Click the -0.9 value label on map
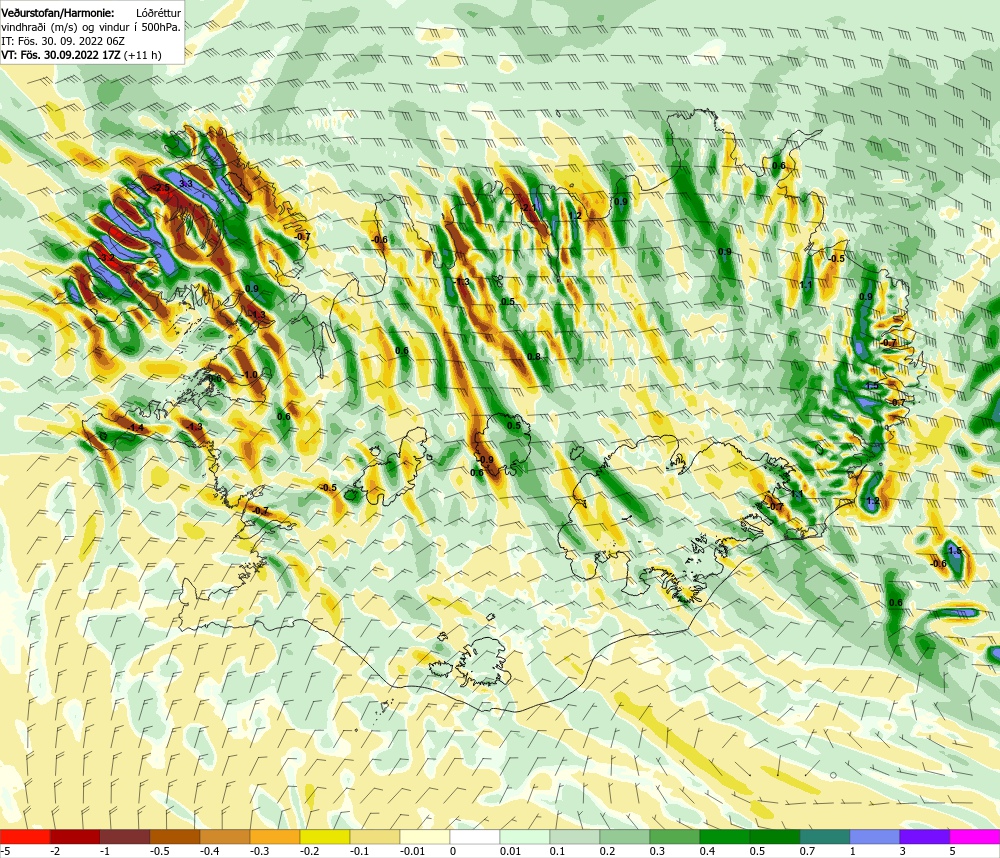 (x=485, y=459)
